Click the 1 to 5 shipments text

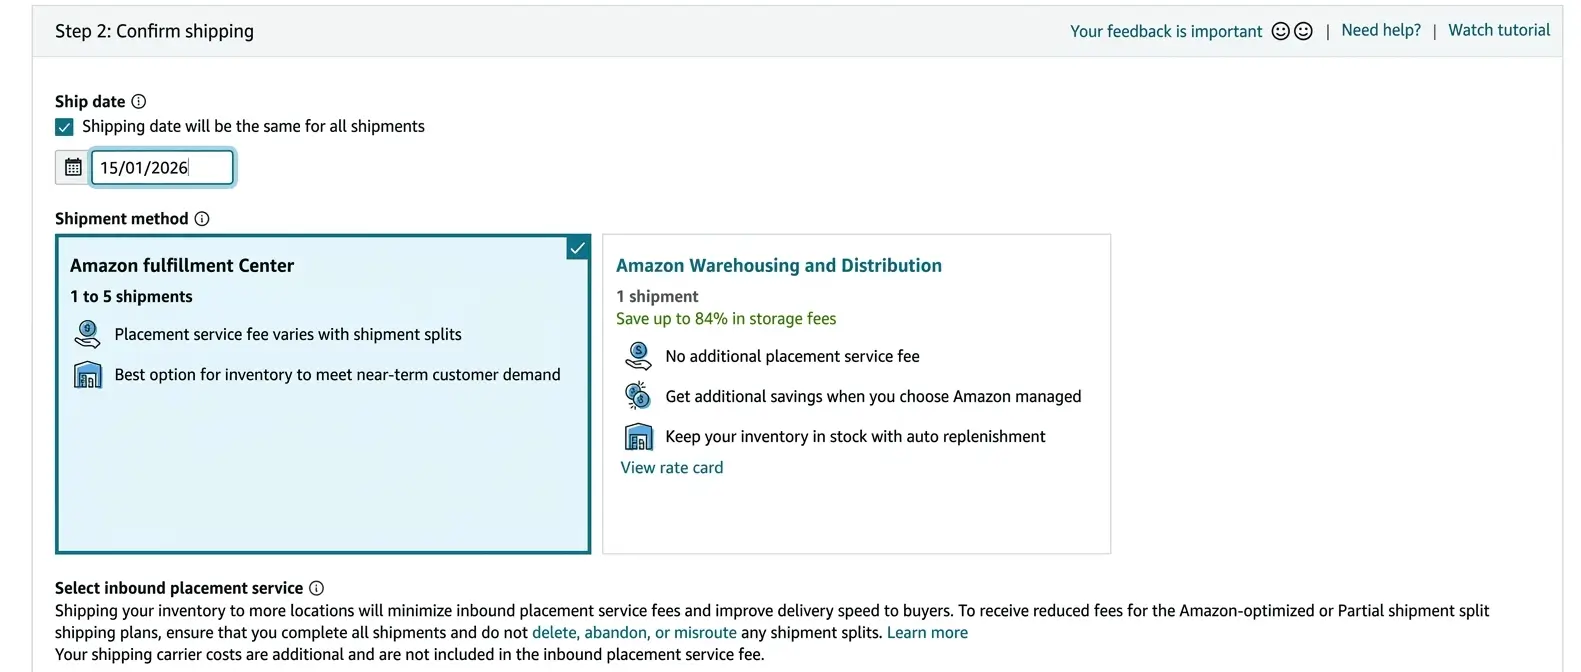point(131,296)
